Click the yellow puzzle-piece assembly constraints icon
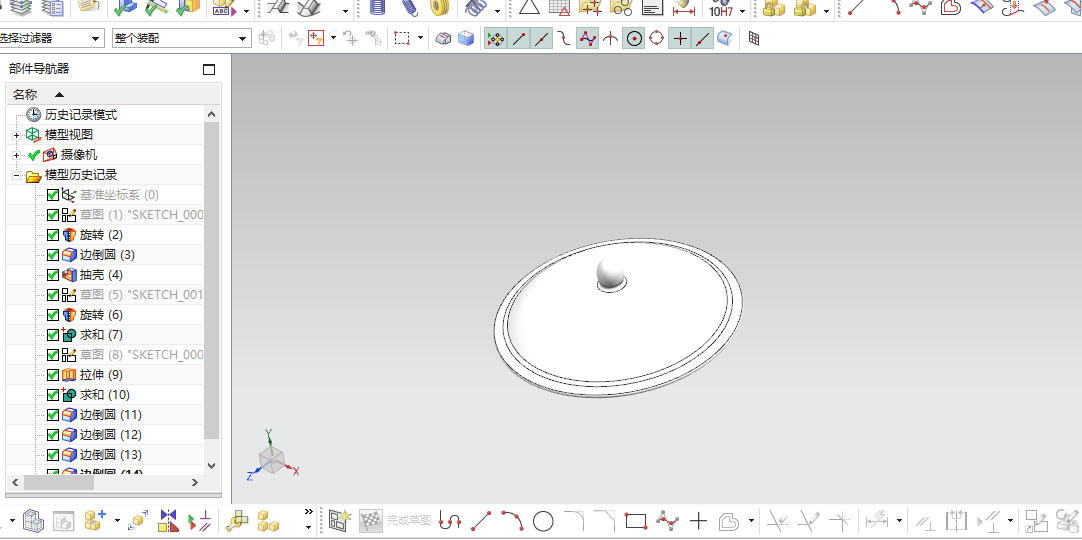The height and width of the screenshot is (540, 1082). point(237,521)
